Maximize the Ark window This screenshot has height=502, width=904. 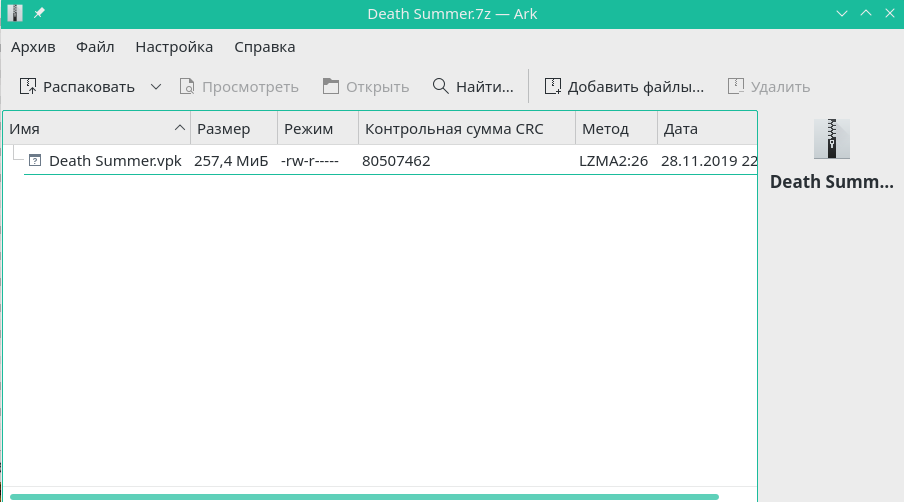point(866,13)
